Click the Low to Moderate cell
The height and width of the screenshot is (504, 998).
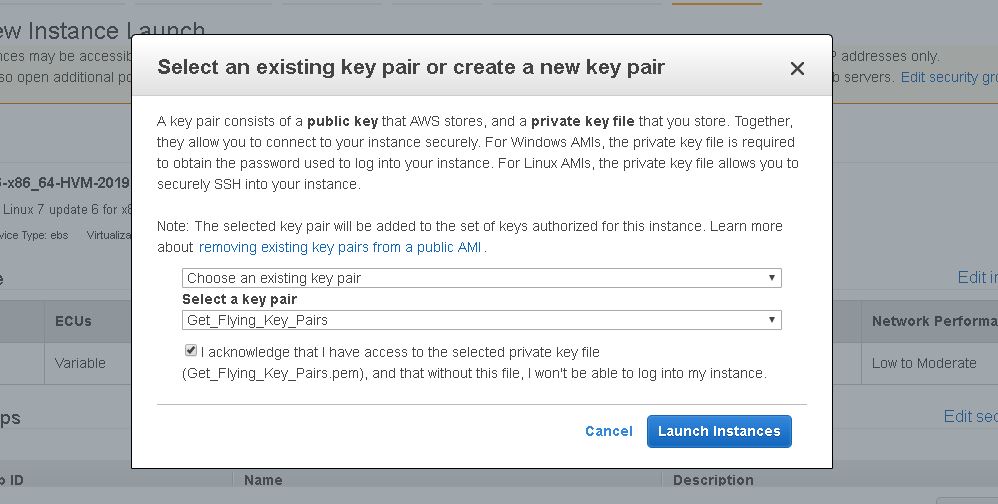pyautogui.click(x=923, y=363)
